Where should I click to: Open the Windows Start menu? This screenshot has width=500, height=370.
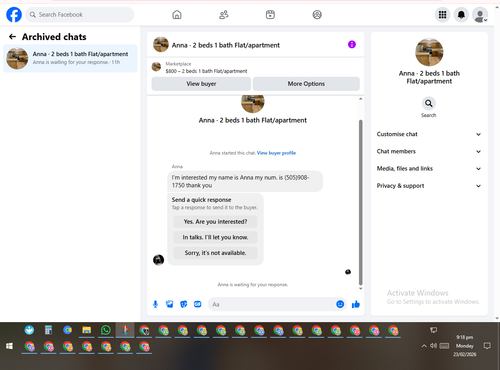click(x=9, y=346)
